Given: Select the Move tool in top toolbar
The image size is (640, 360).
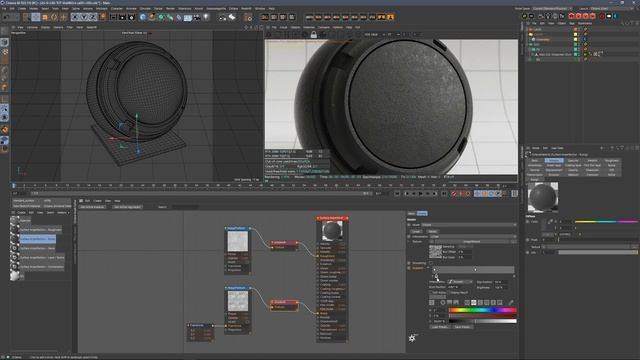Looking at the screenshot, I should click(x=36, y=17).
